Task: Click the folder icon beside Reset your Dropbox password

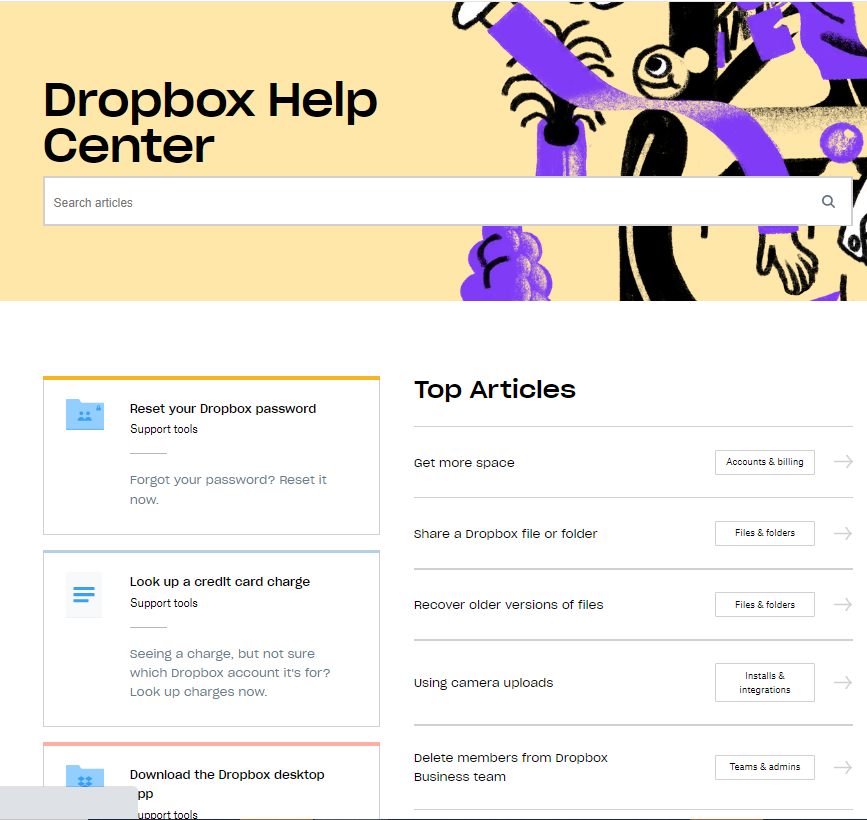Action: [x=85, y=414]
